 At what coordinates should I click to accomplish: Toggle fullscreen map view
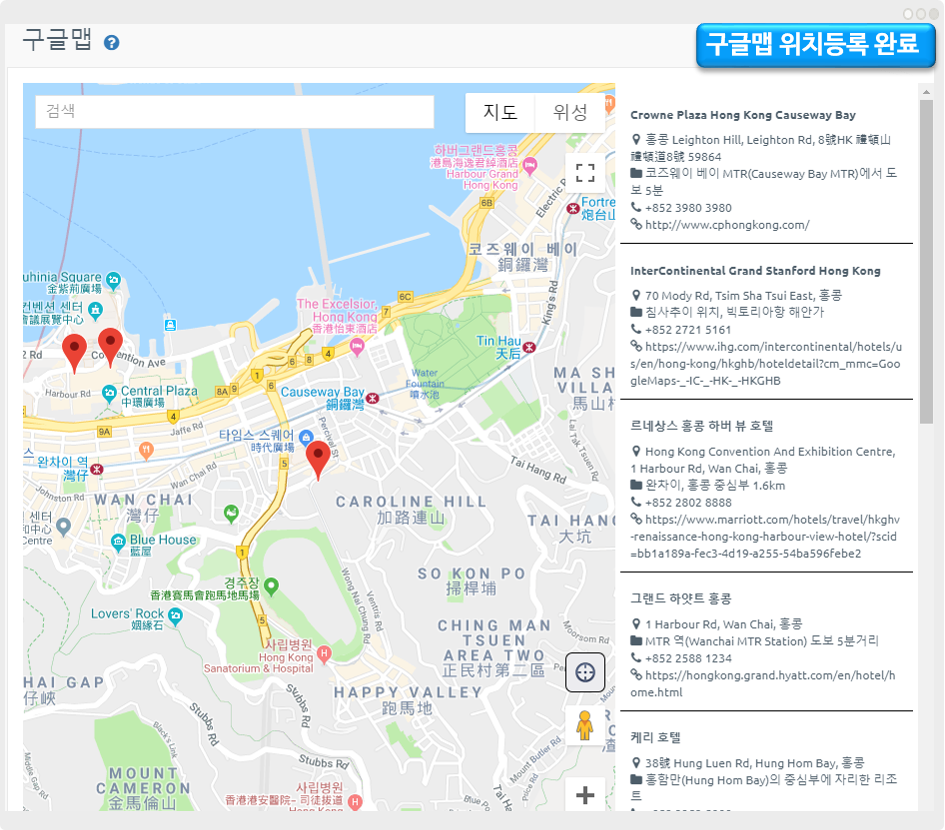(x=585, y=172)
